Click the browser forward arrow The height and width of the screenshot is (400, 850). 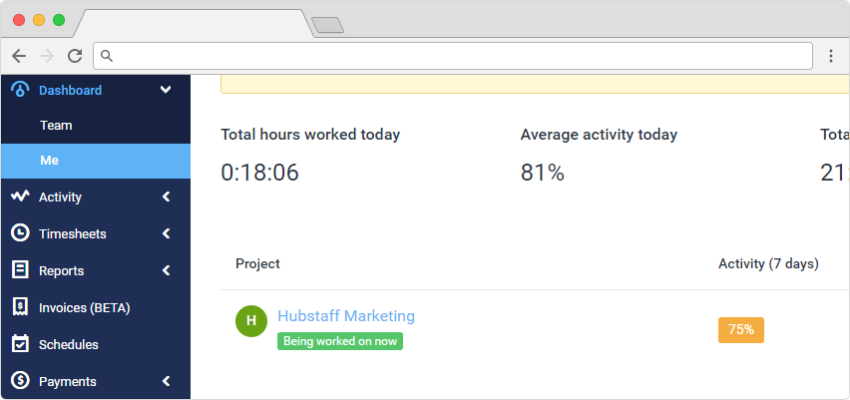(47, 56)
